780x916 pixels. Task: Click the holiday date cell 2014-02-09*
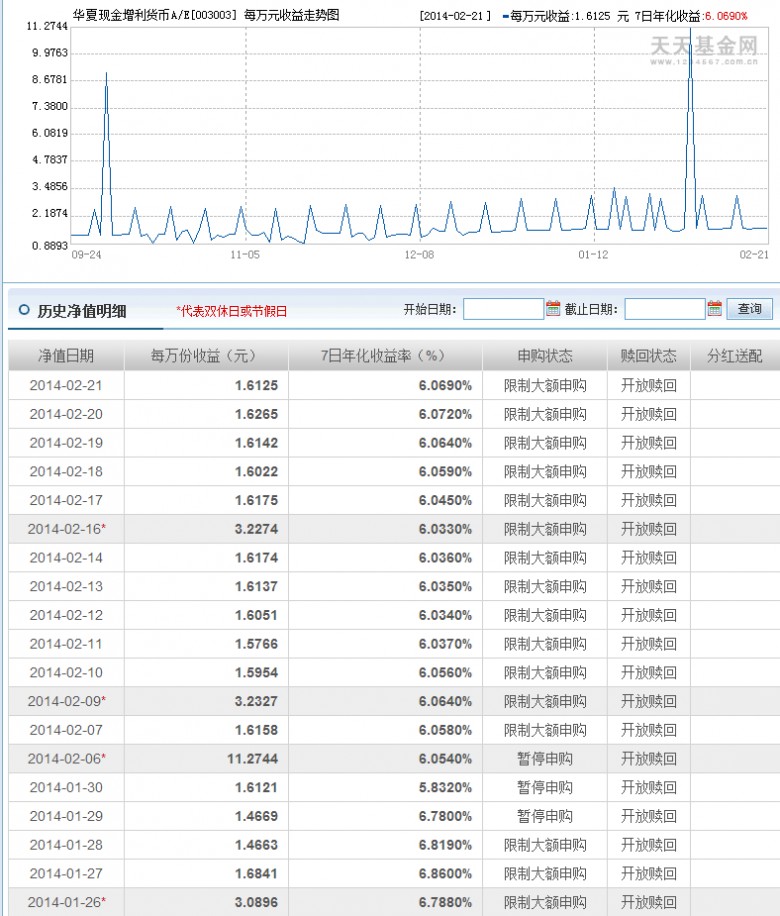coord(67,701)
